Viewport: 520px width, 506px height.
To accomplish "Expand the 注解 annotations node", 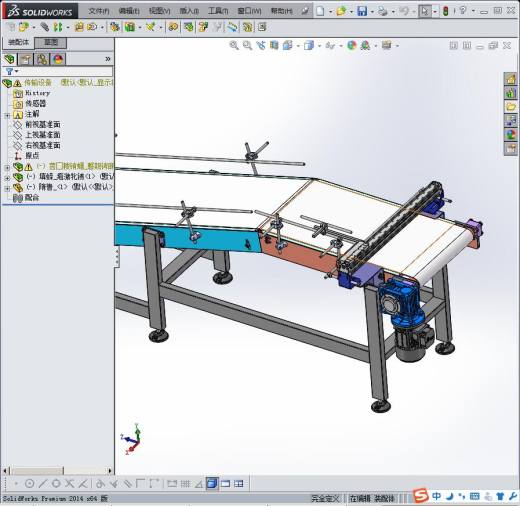I will point(7,116).
